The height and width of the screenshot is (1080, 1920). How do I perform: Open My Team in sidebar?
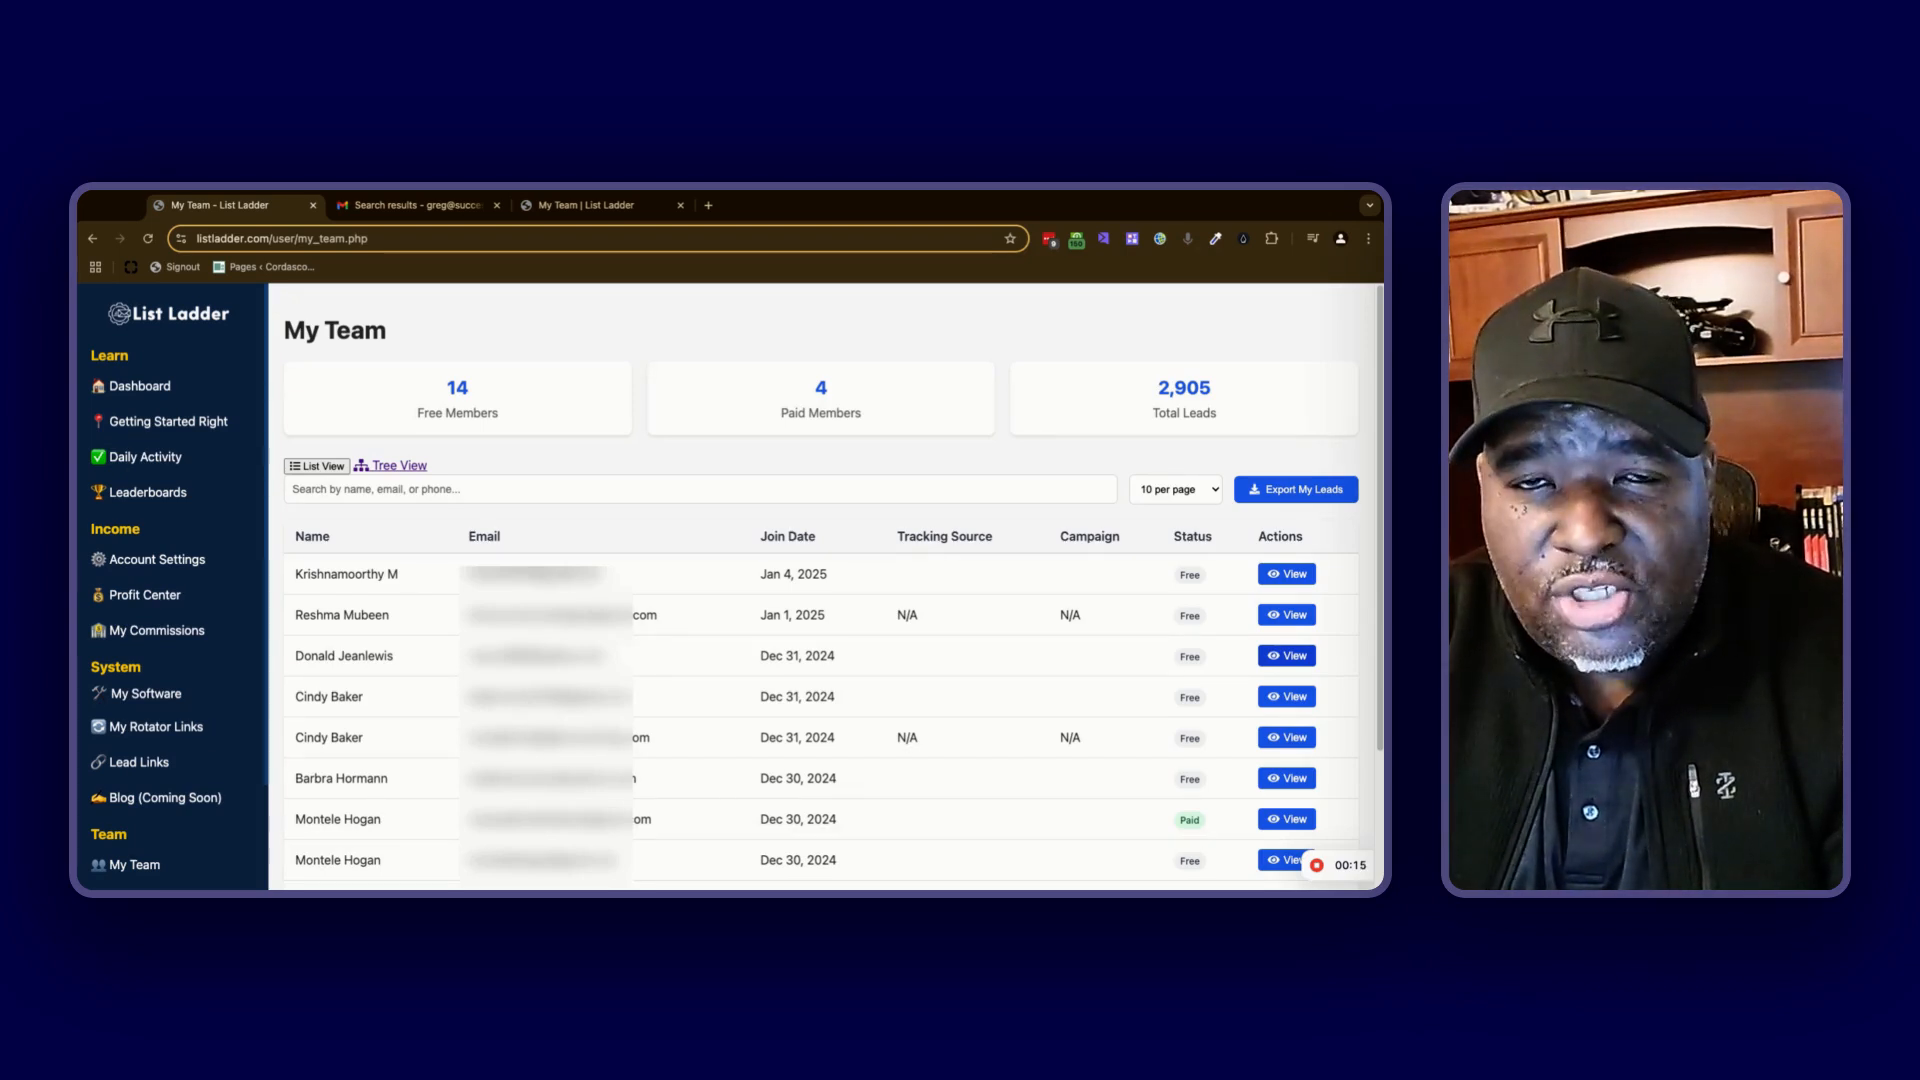click(126, 865)
